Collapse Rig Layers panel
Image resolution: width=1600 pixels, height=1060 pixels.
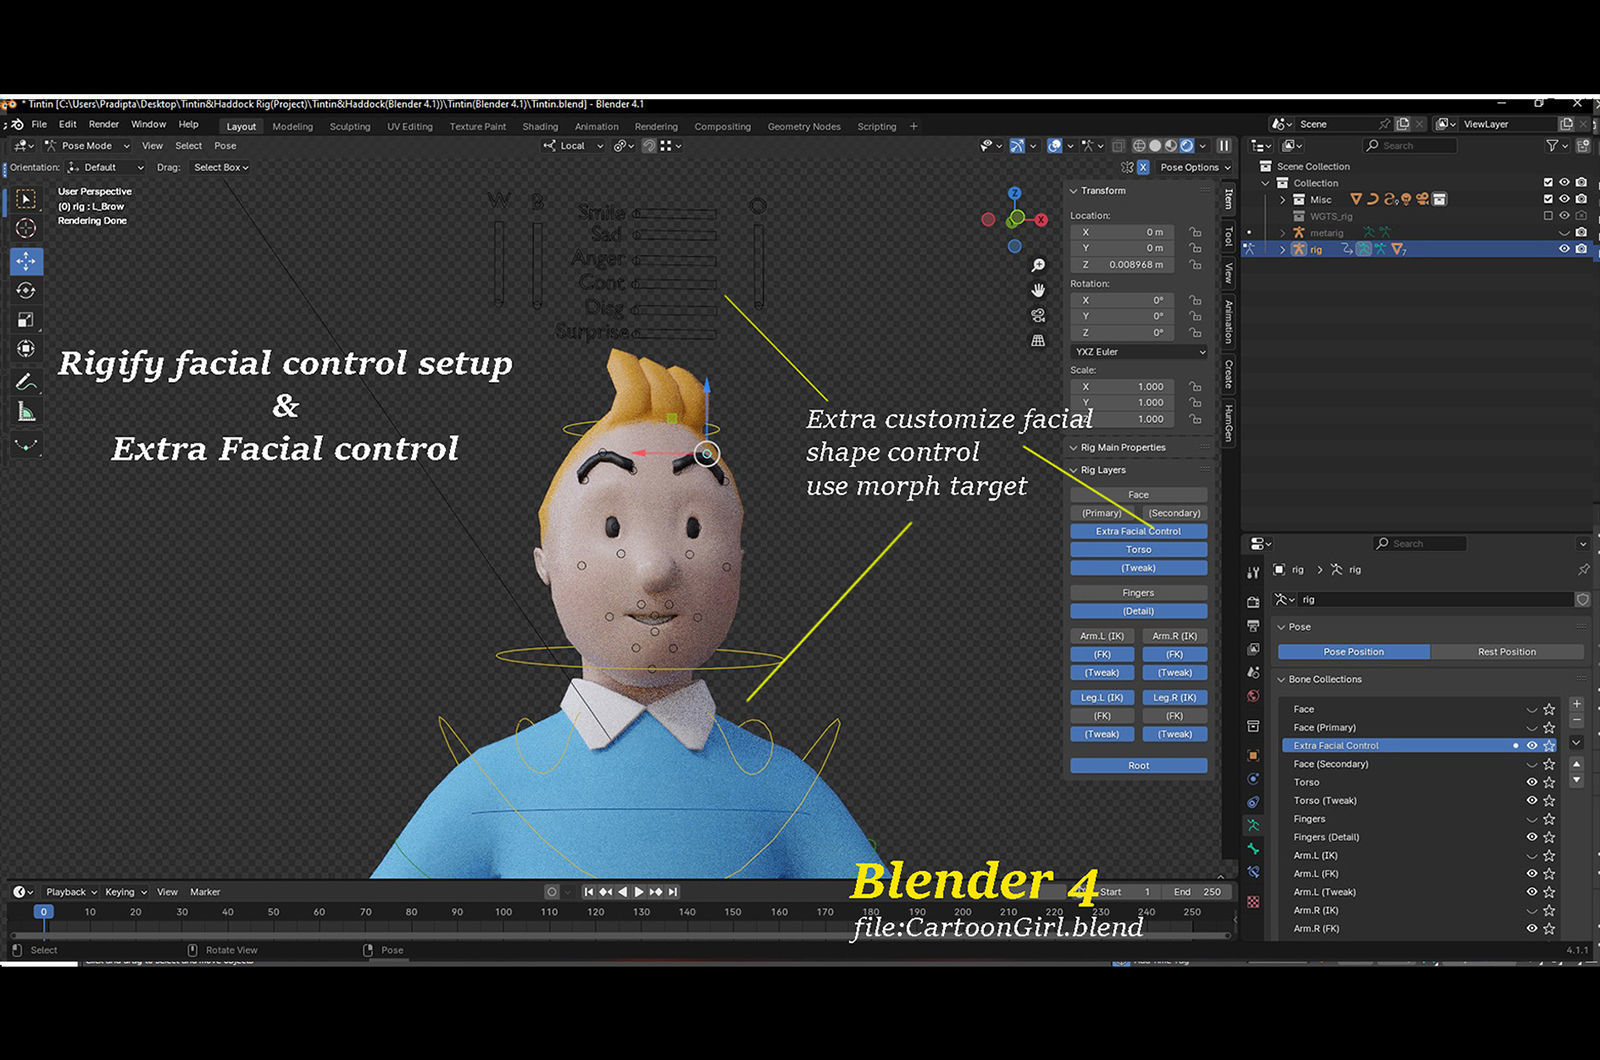(1074, 470)
